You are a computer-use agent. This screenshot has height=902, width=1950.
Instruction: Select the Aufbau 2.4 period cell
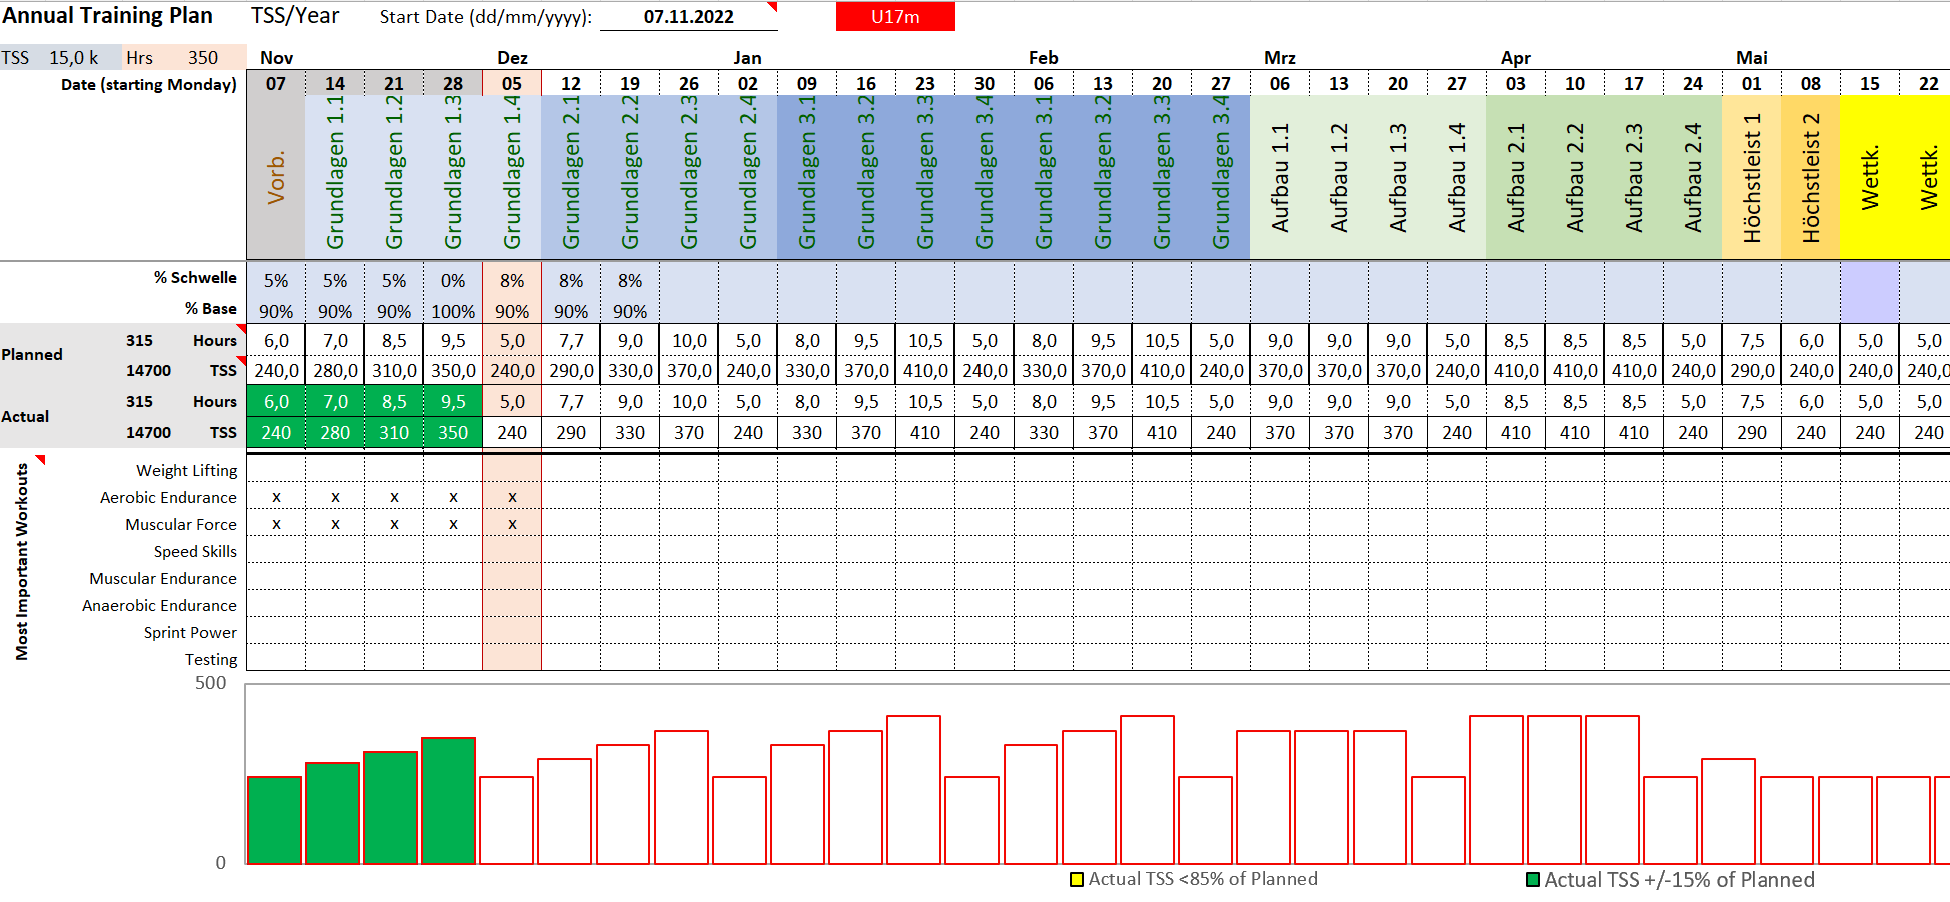[x=1693, y=177]
